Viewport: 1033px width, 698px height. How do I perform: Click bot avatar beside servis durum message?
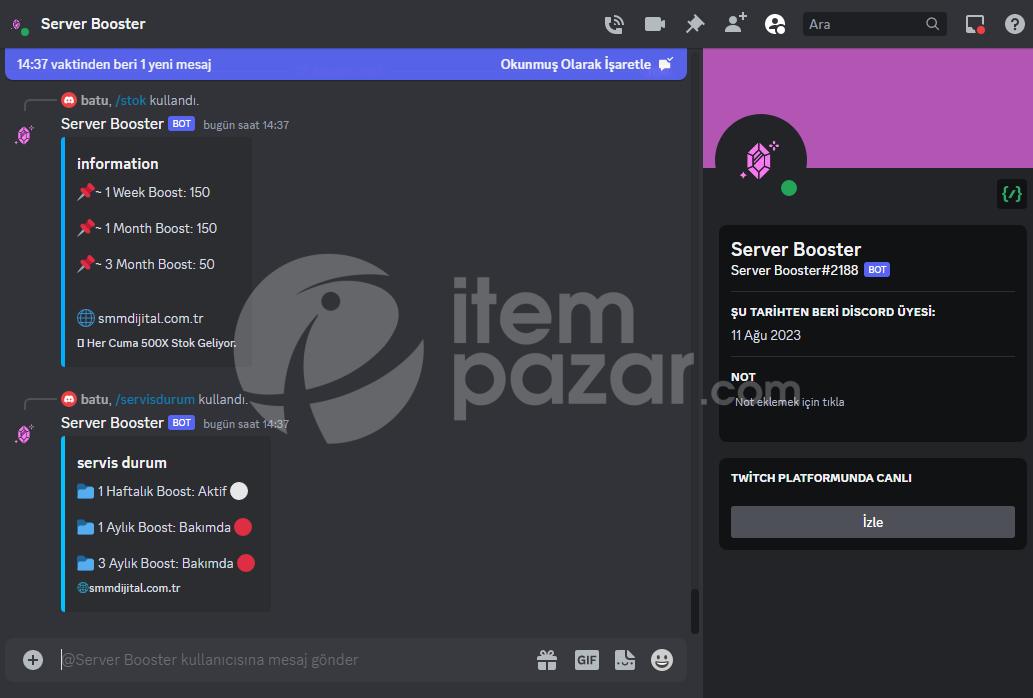point(24,434)
